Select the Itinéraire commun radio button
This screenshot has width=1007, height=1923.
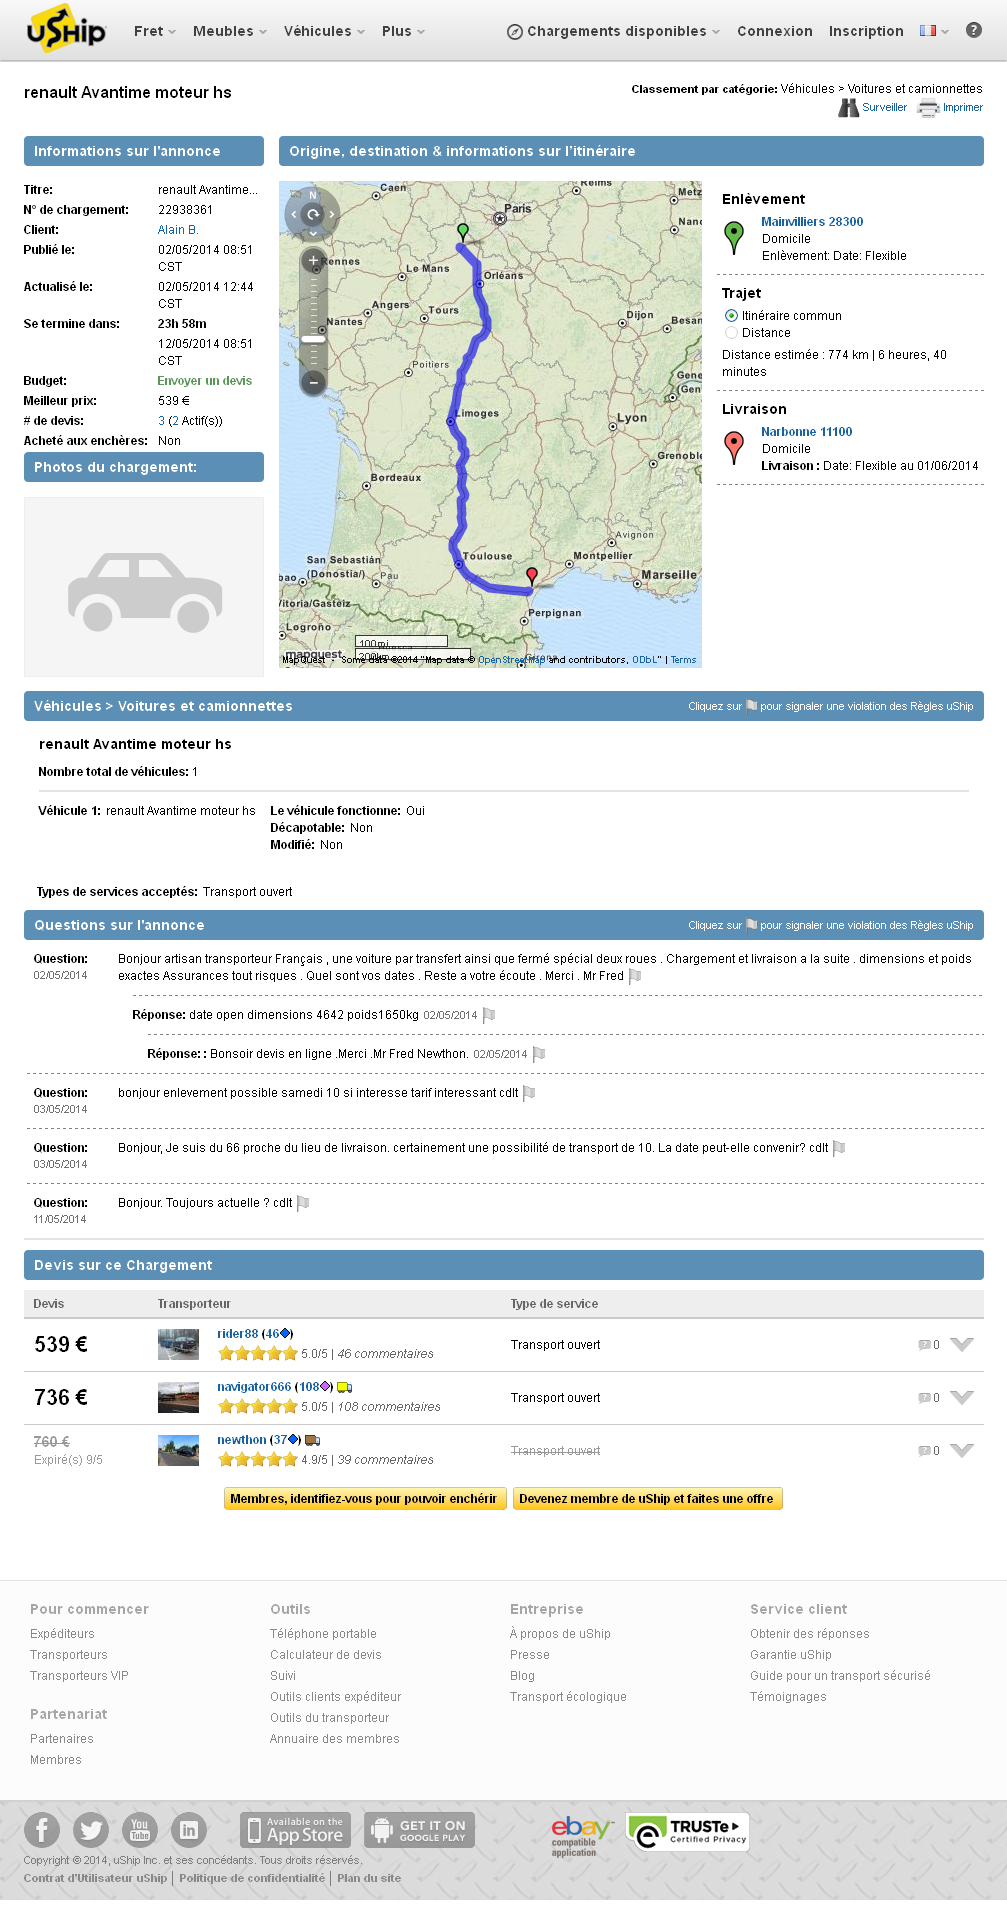pos(731,316)
